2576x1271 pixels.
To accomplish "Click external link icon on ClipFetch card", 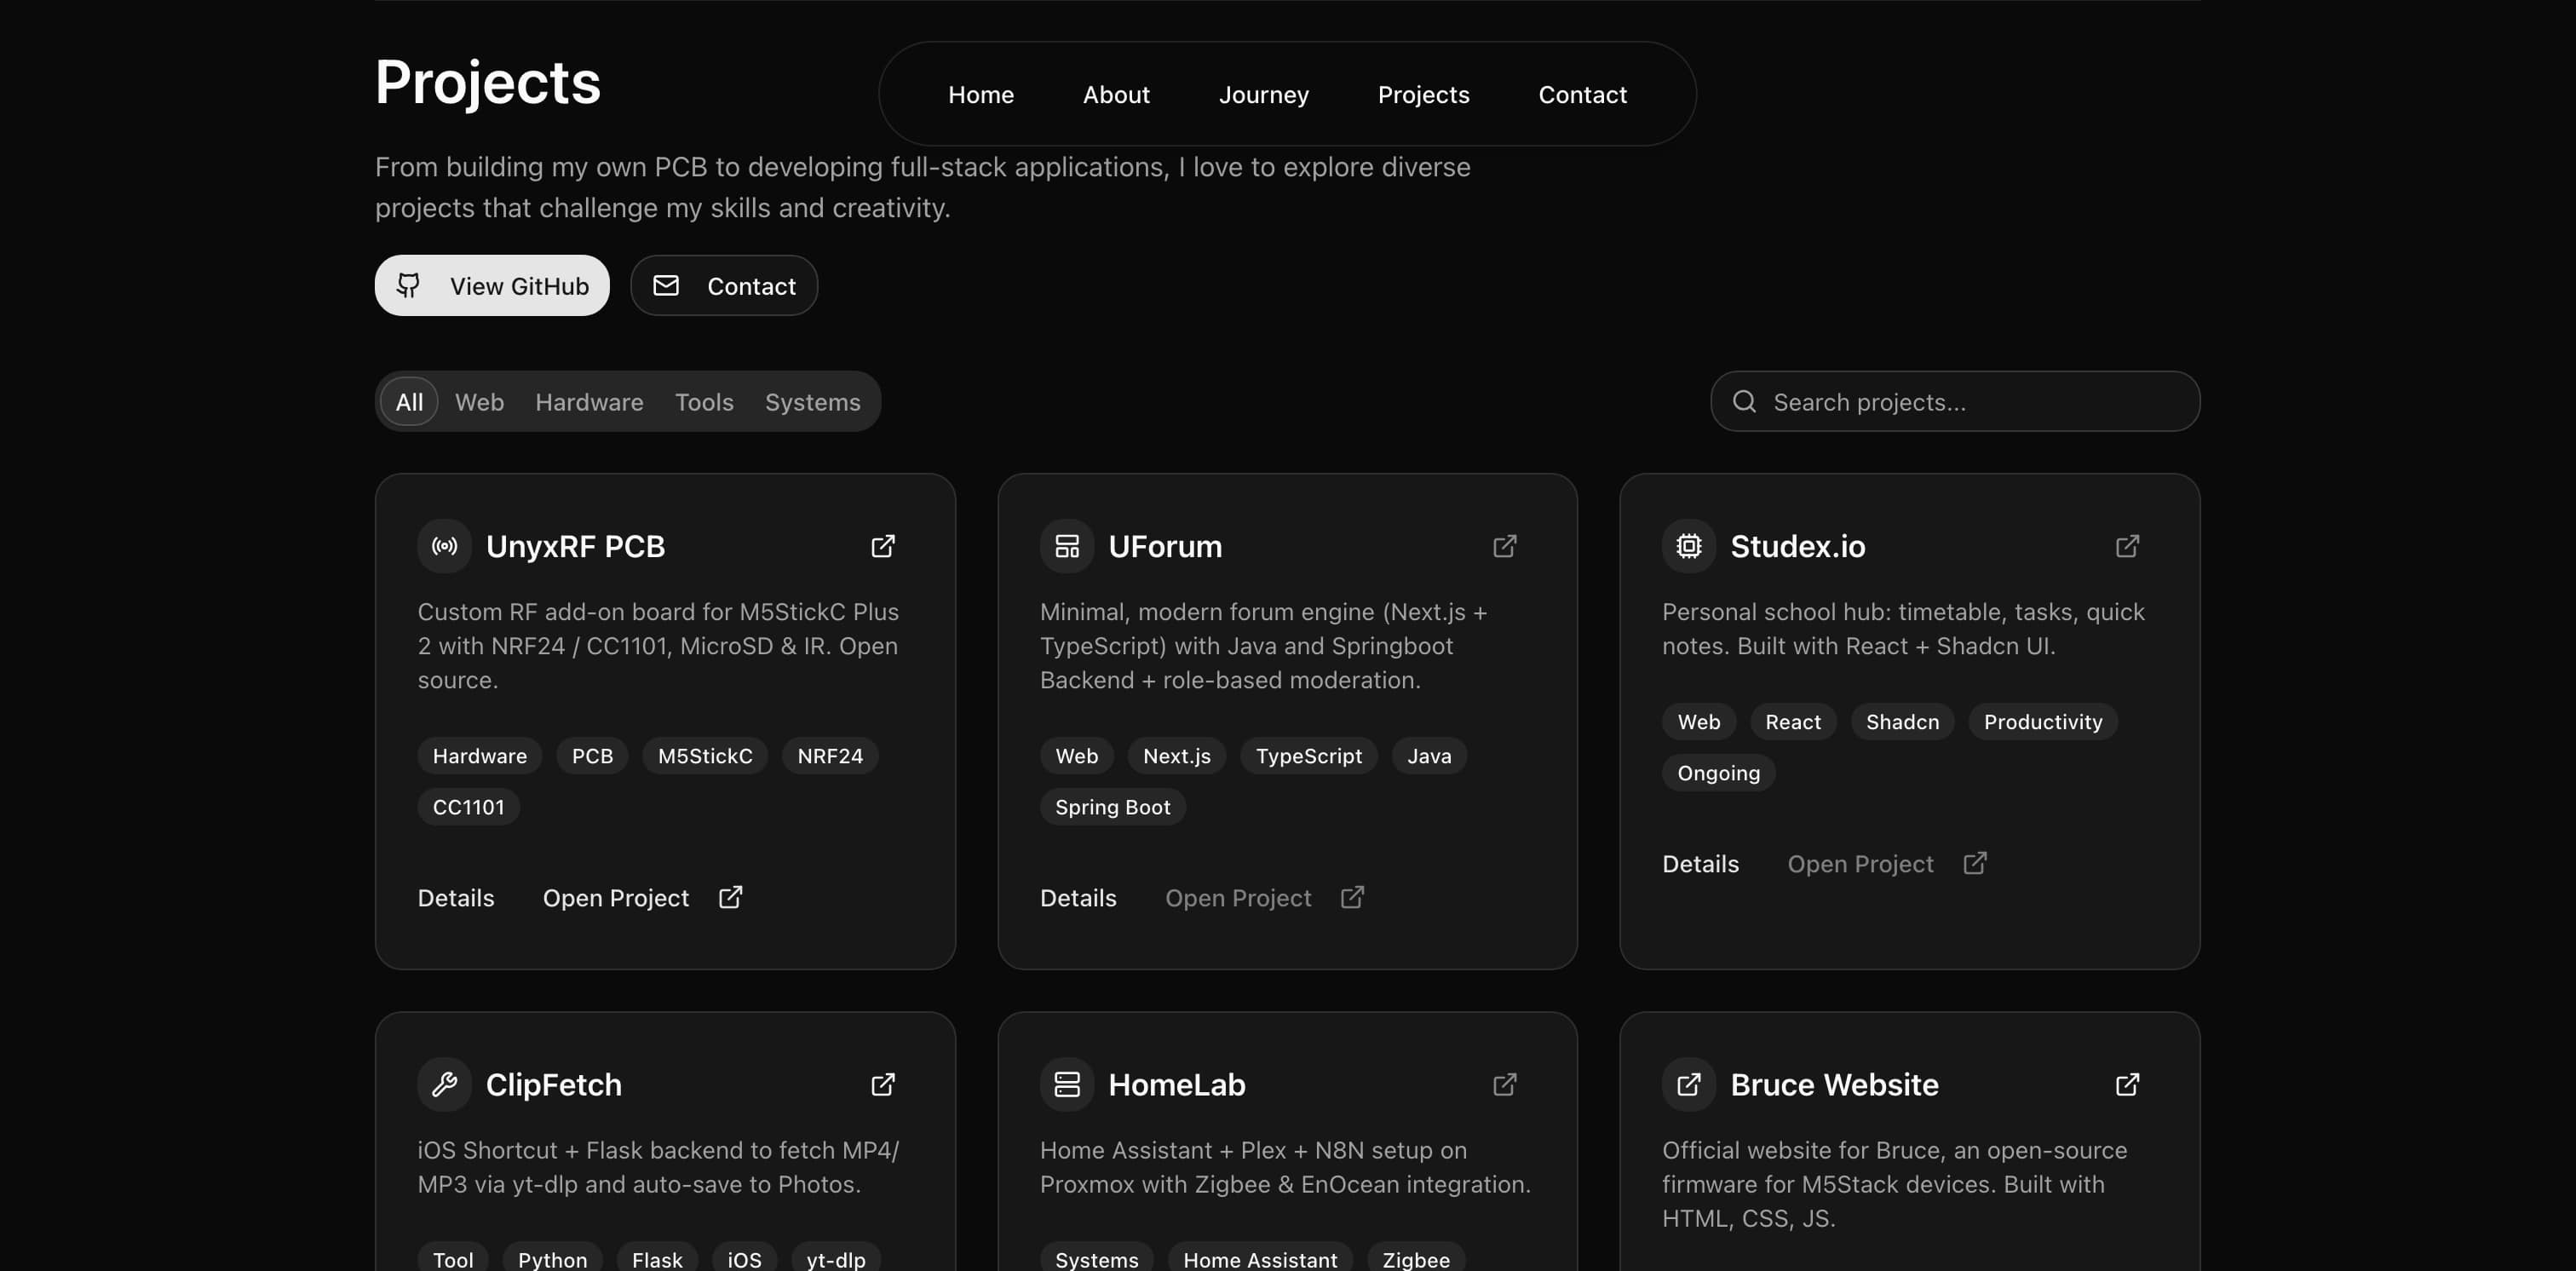I will tap(882, 1084).
